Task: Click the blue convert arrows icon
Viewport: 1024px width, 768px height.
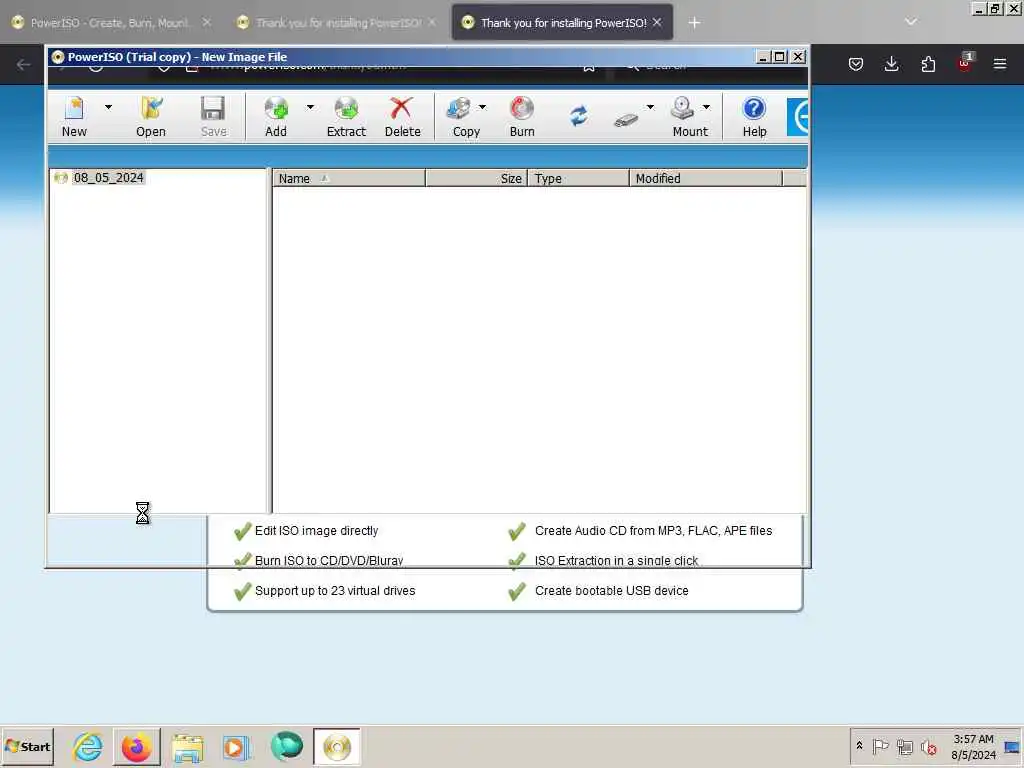Action: [x=579, y=116]
